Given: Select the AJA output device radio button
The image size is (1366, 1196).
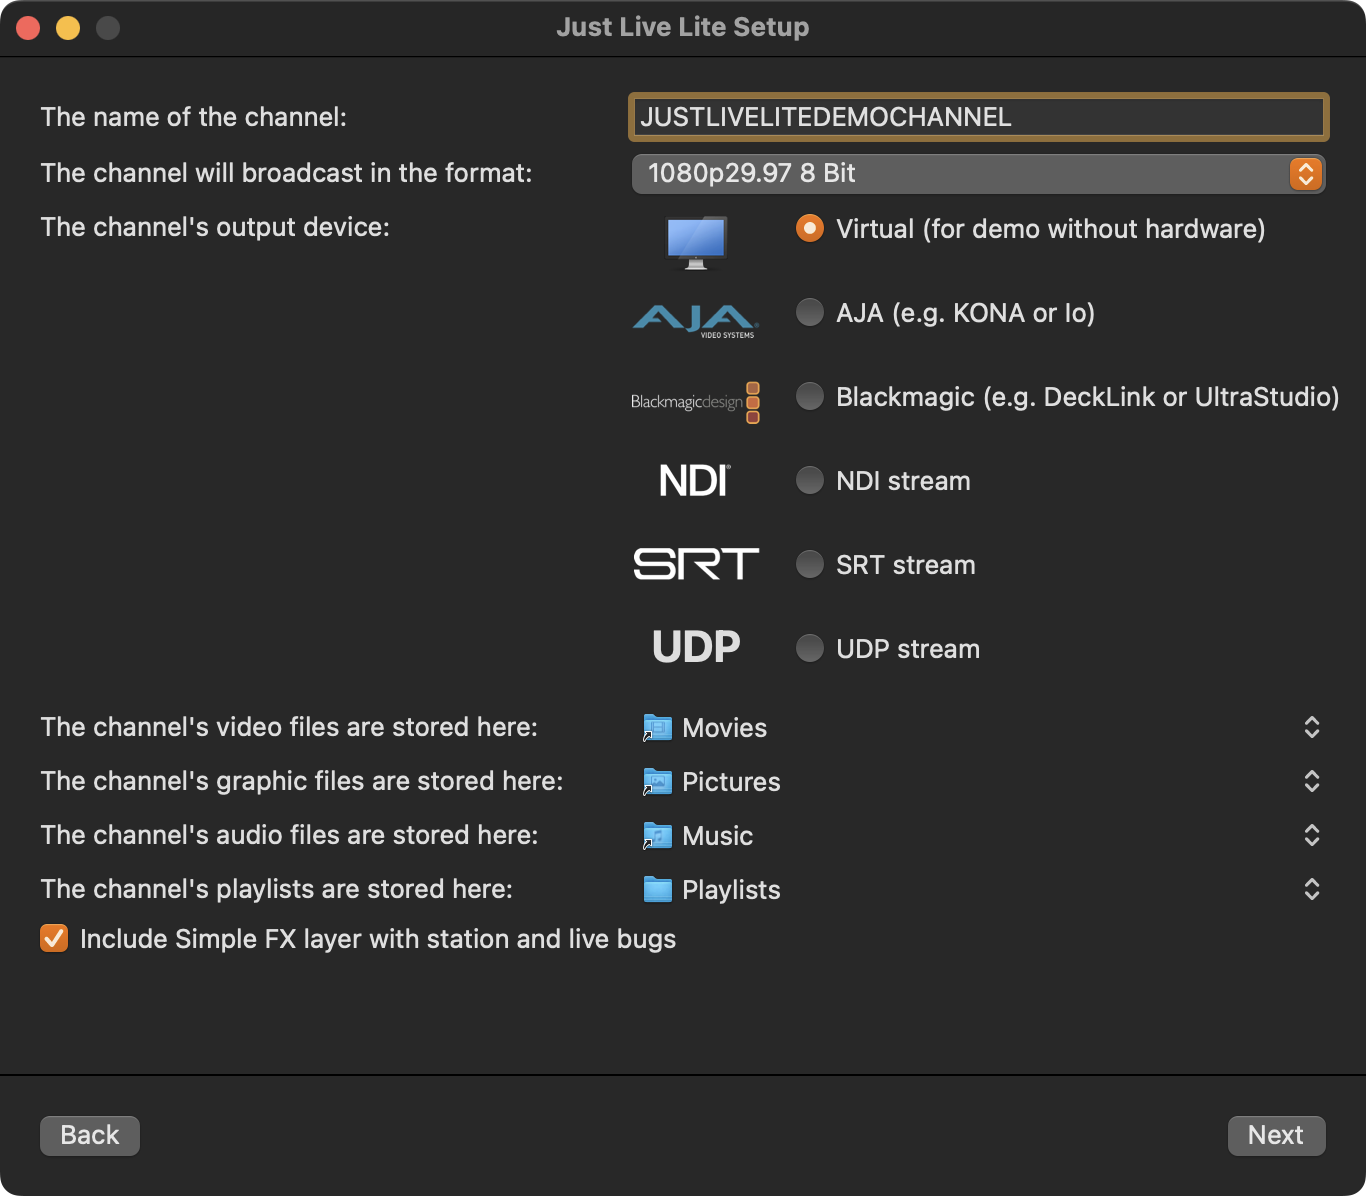Looking at the screenshot, I should 810,312.
